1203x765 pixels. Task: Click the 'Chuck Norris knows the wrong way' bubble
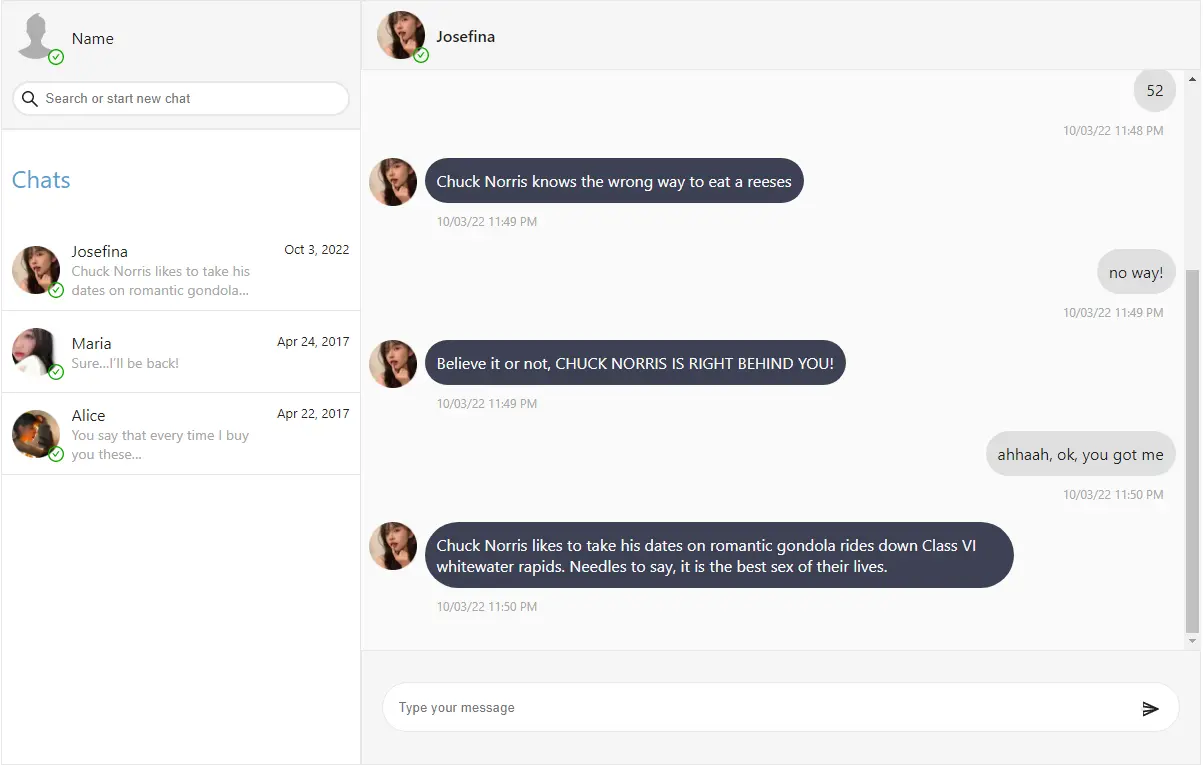pyautogui.click(x=614, y=181)
